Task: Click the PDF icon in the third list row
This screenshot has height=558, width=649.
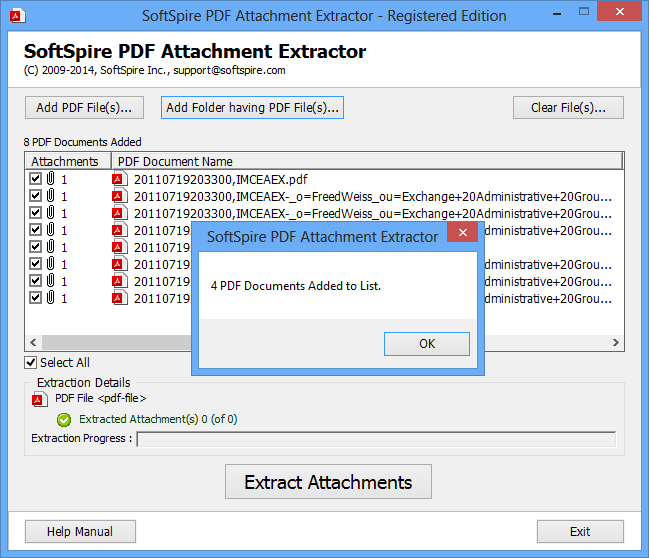Action: (x=119, y=213)
